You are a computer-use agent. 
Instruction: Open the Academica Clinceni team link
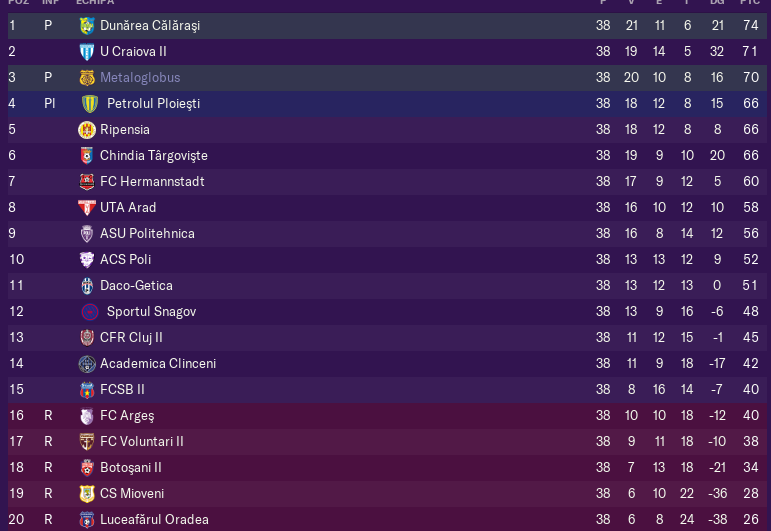(158, 364)
